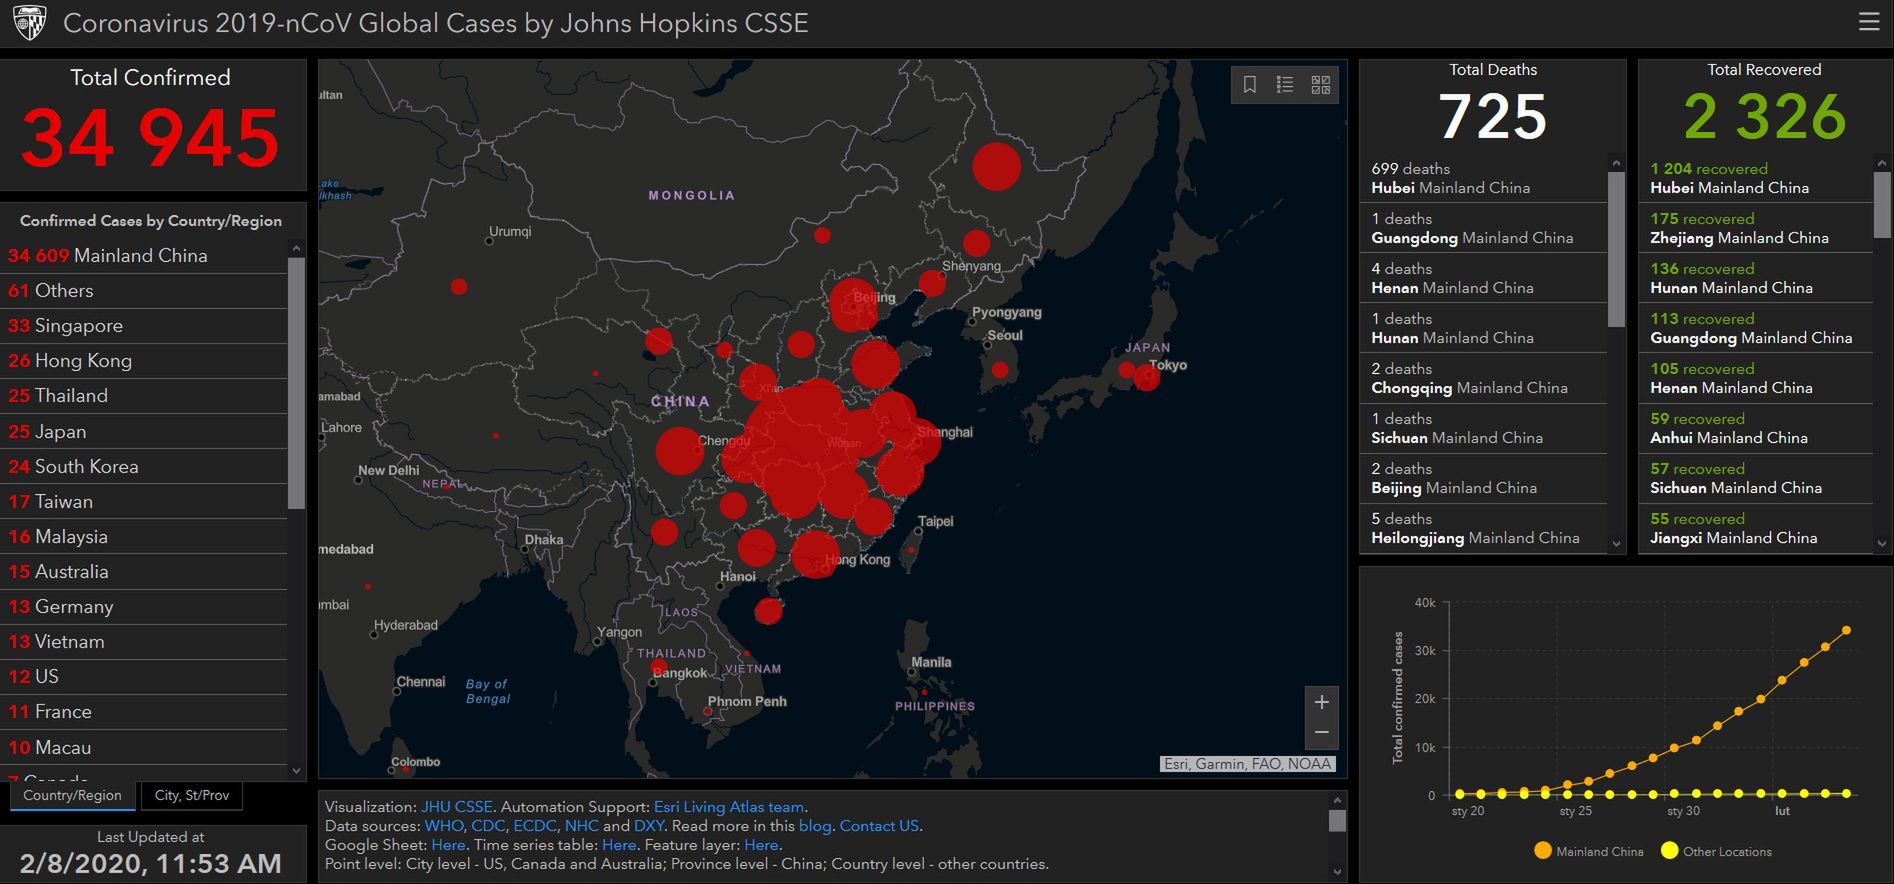Open the map bookmarks icon
Screen dimensions: 1894x884
[x=1249, y=85]
